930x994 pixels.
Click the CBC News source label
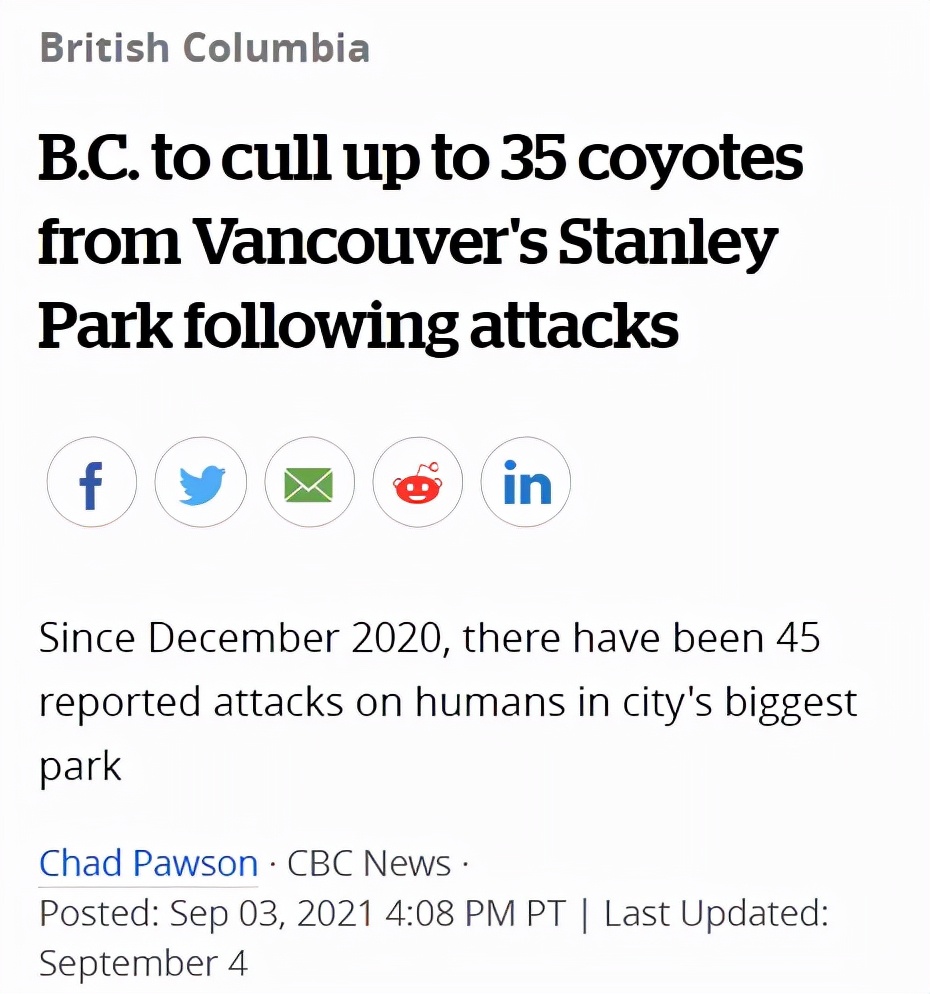(369, 863)
